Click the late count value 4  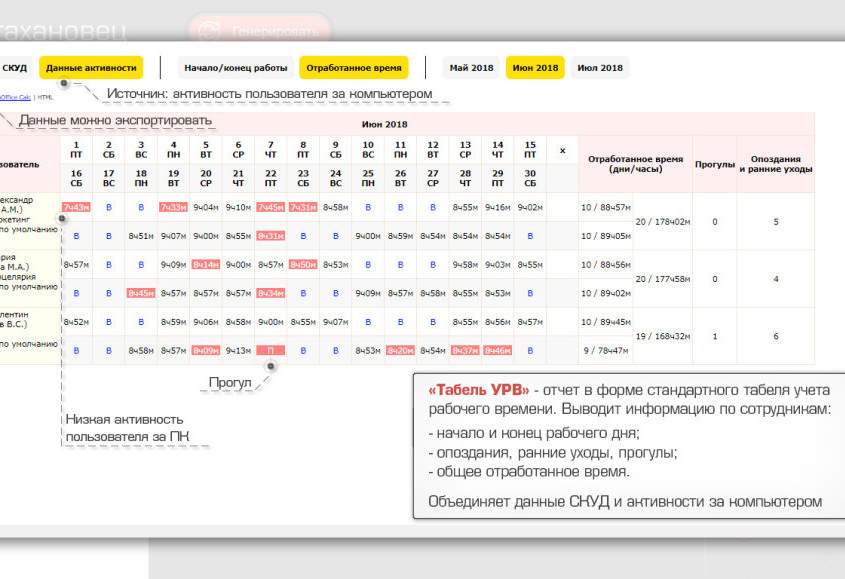776,279
